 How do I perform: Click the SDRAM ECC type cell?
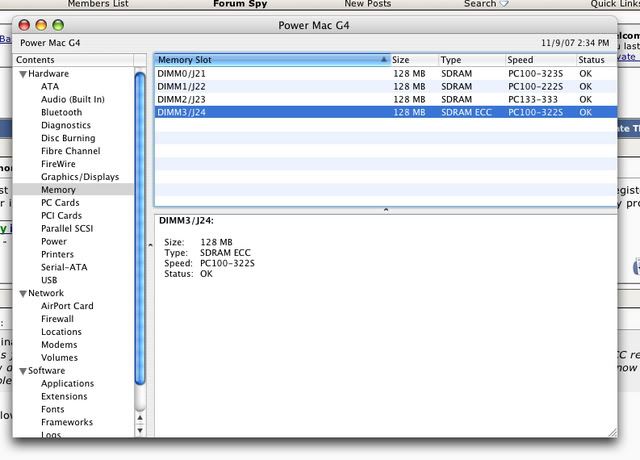(x=466, y=112)
